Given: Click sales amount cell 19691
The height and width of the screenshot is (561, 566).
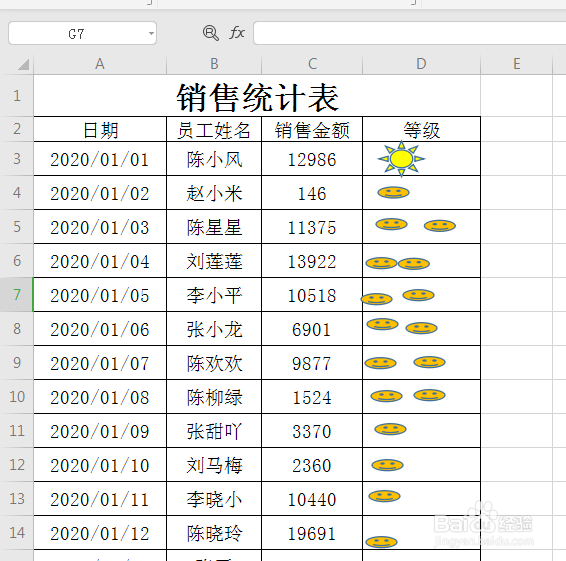Looking at the screenshot, I should click(312, 532).
